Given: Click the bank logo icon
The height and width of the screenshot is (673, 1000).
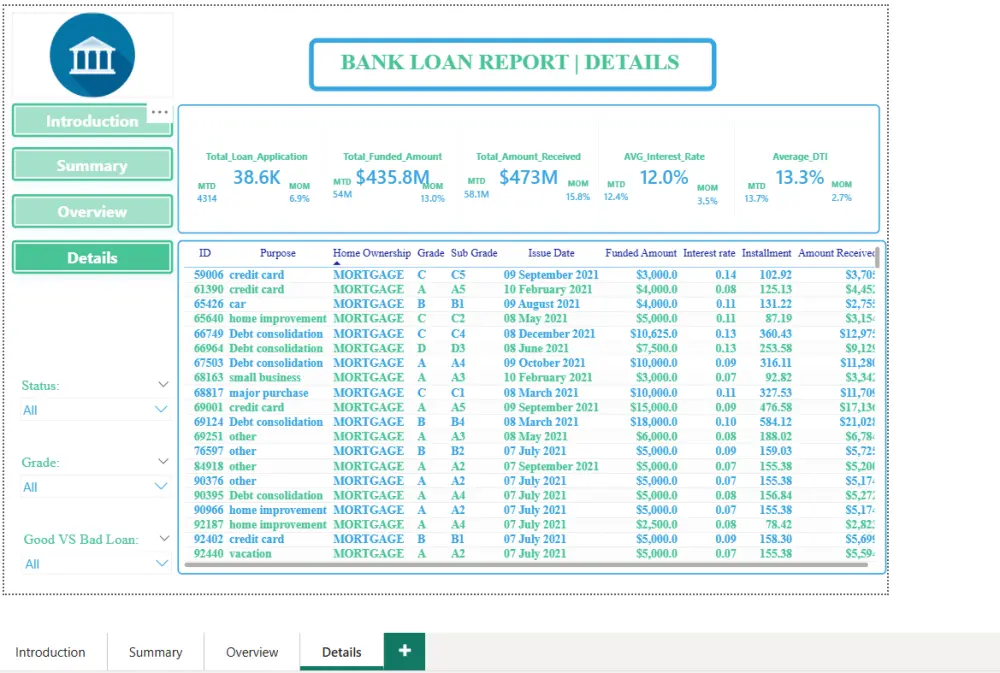Looking at the screenshot, I should click(x=92, y=56).
